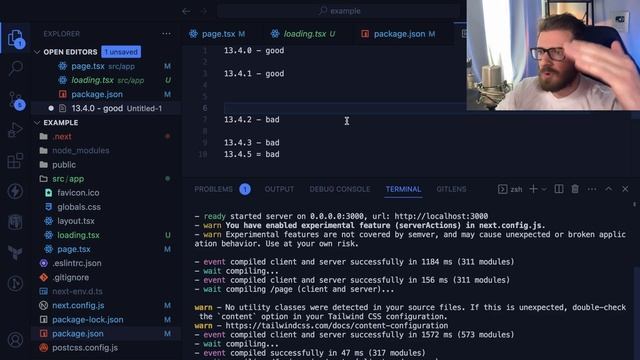Open the Explorer view in activity bar

(x=16, y=38)
